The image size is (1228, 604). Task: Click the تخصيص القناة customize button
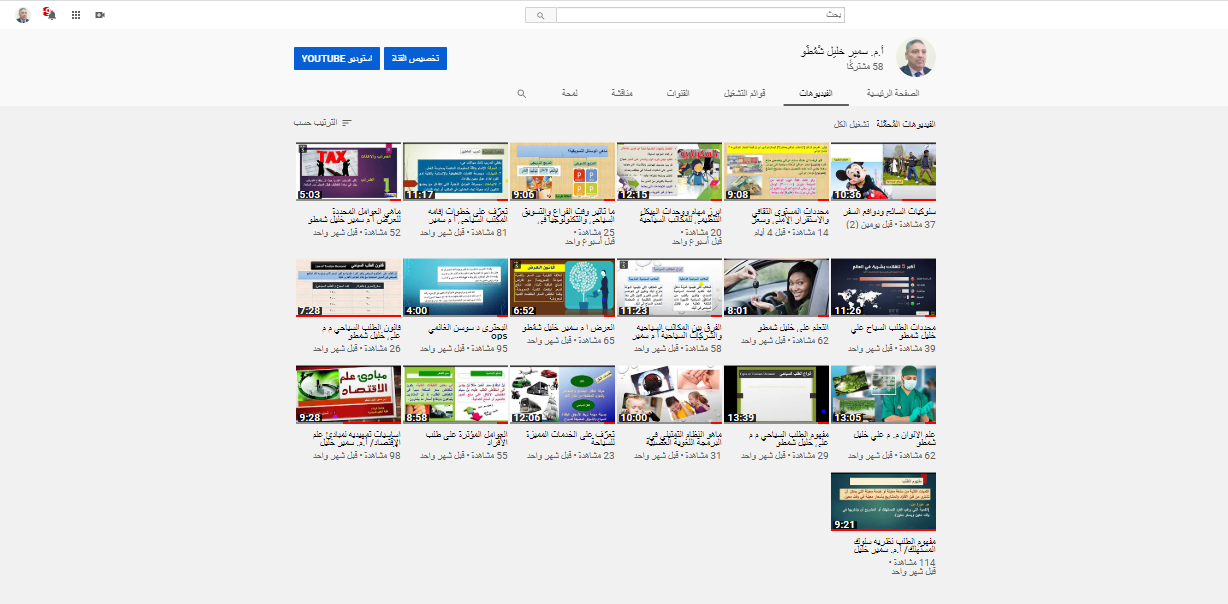pos(415,58)
